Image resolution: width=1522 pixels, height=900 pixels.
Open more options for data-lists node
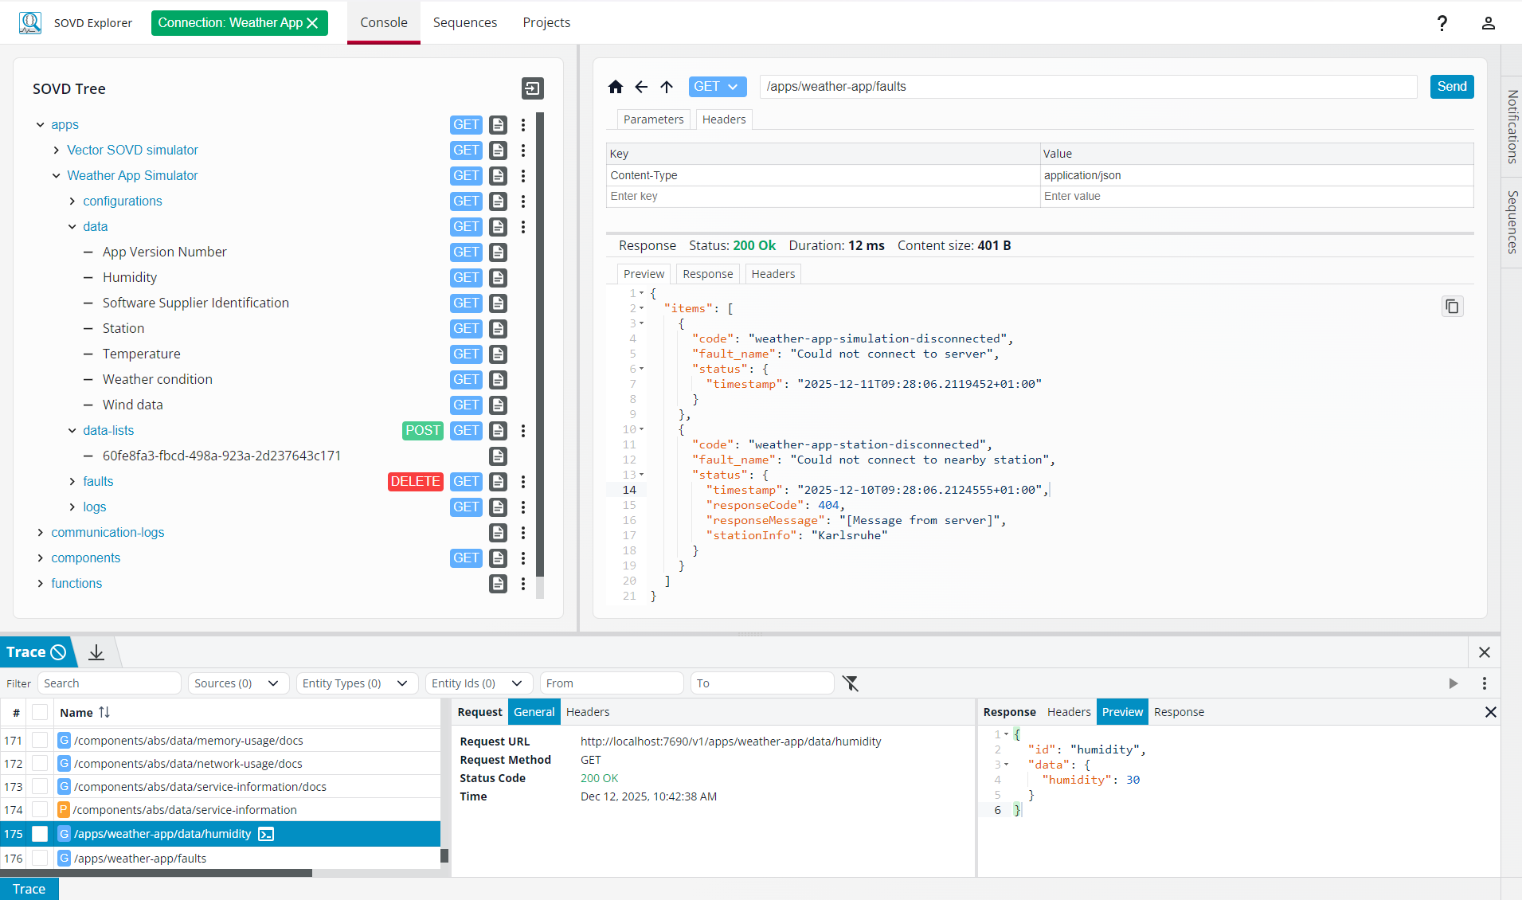(523, 431)
